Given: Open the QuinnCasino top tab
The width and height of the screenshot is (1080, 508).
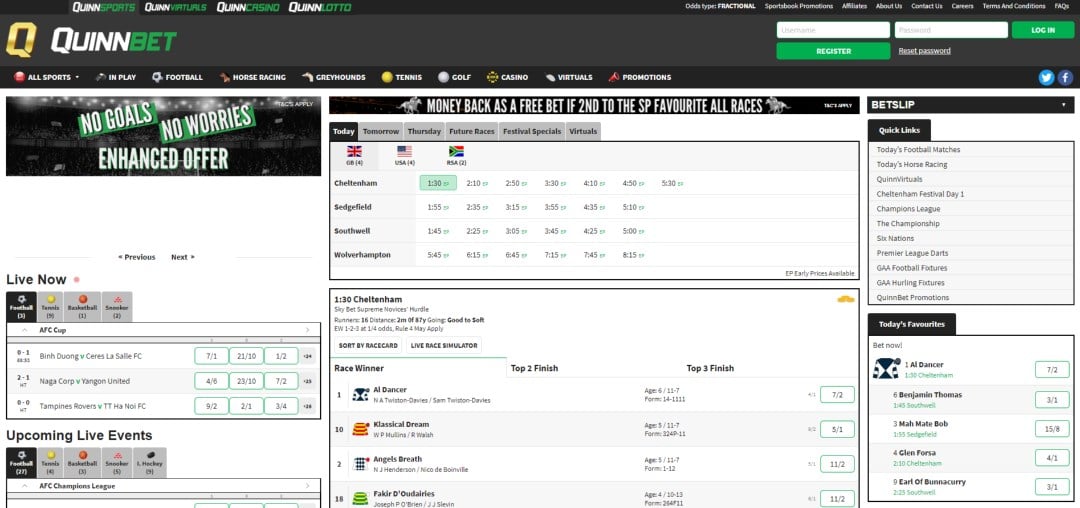Looking at the screenshot, I should [x=248, y=8].
